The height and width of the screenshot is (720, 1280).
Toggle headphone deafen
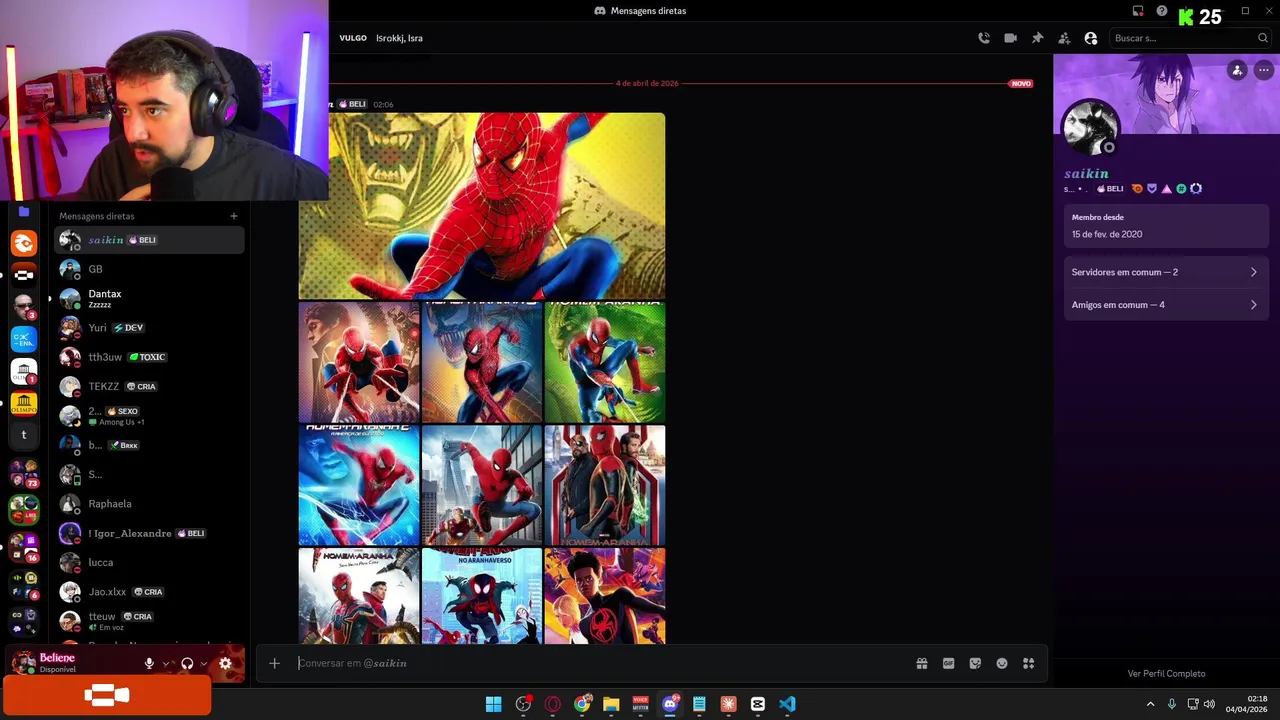pos(187,663)
